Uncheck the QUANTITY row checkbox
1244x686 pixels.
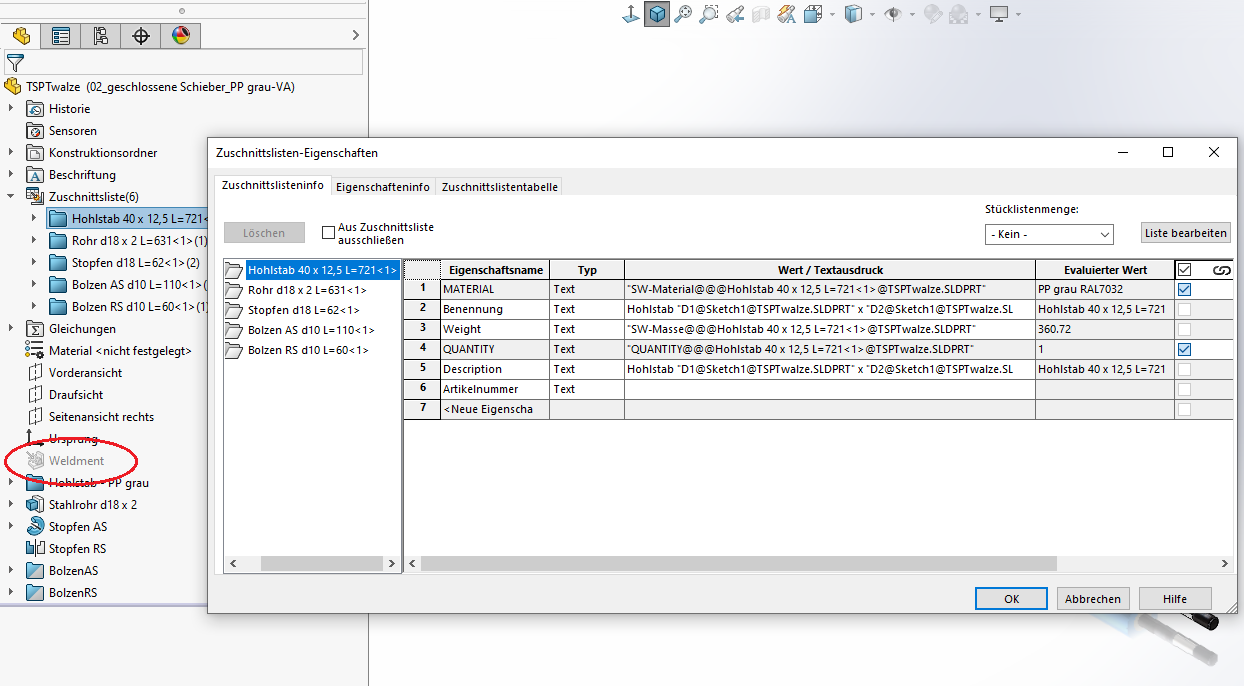1184,349
